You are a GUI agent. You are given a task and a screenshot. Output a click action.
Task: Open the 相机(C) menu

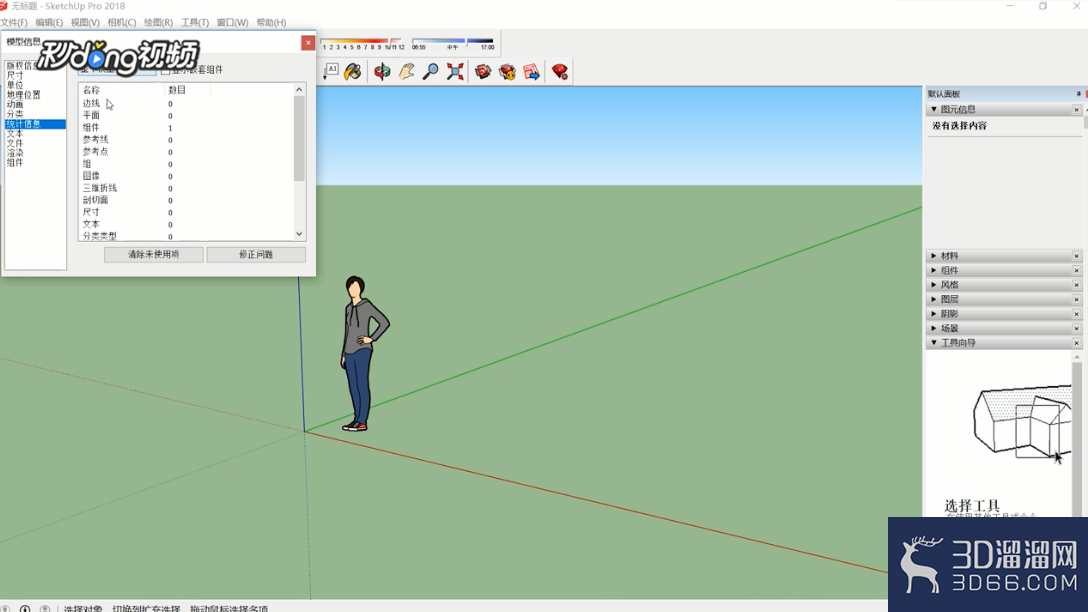point(121,22)
